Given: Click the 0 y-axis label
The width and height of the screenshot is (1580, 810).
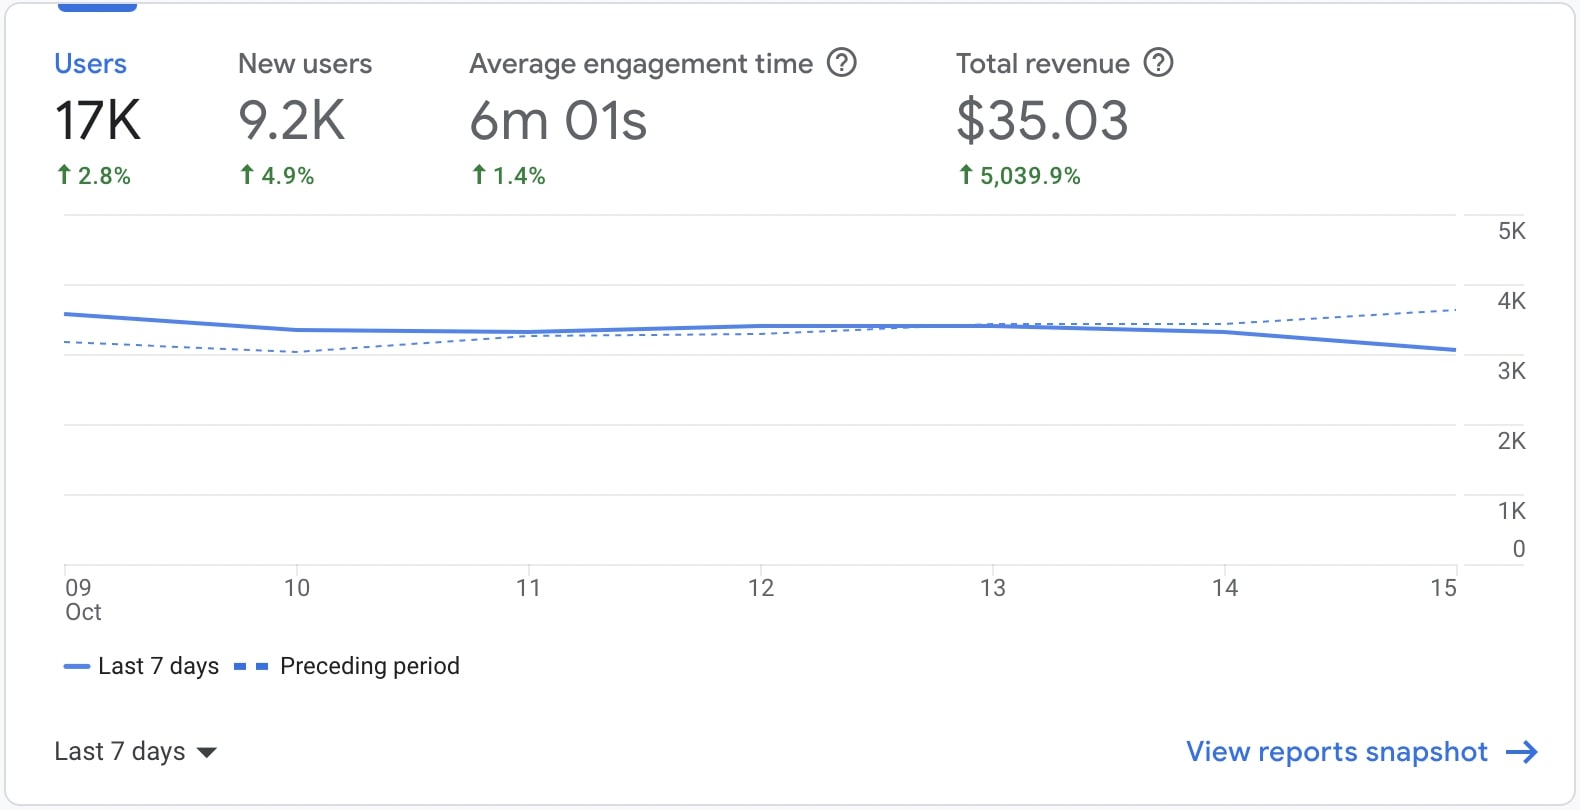Looking at the screenshot, I should [1518, 548].
